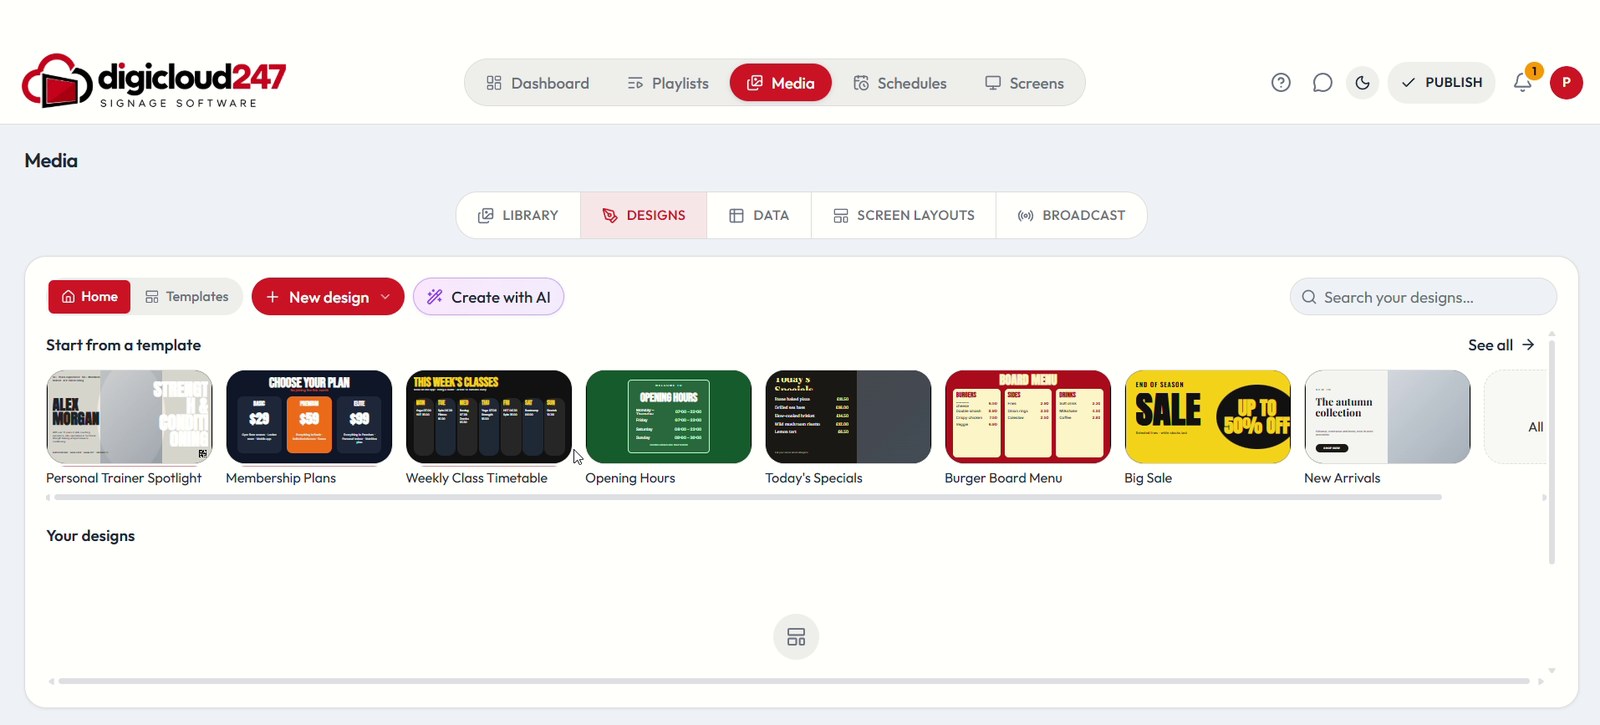Click the designs panel vertical scrollbar
Viewport: 1600px width, 725px height.
1552,452
